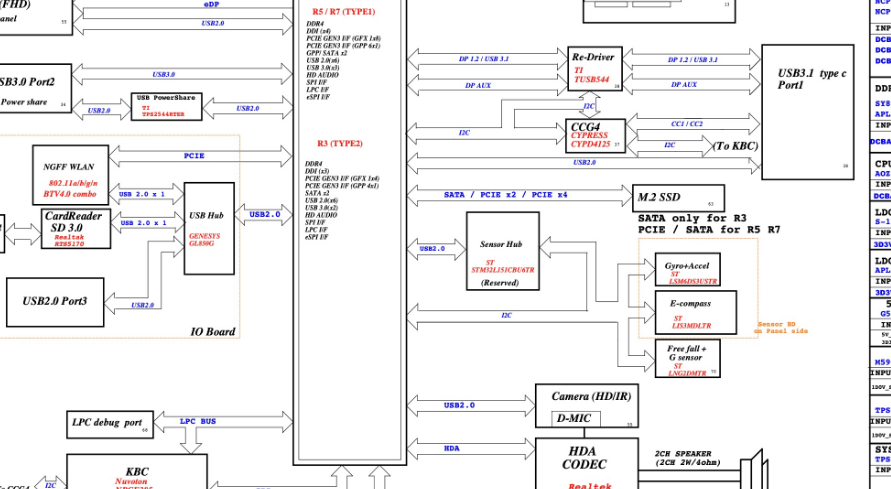Click the Gyro+Accel block label
This screenshot has height=489, width=891.
tap(687, 266)
